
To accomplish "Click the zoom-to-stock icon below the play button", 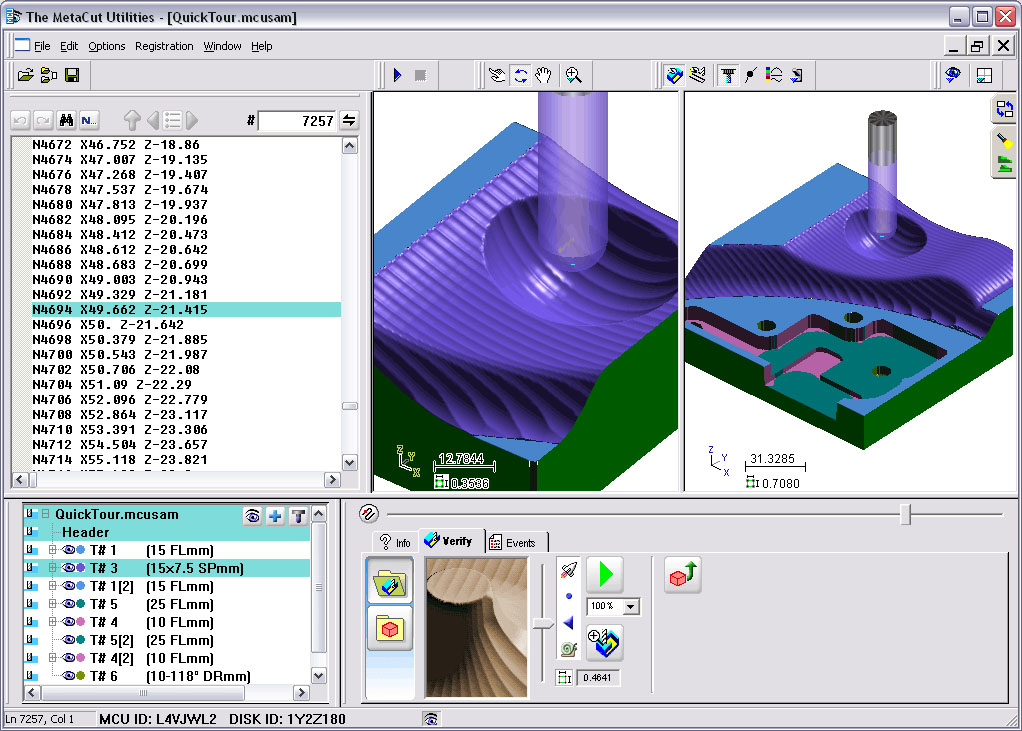I will point(604,643).
